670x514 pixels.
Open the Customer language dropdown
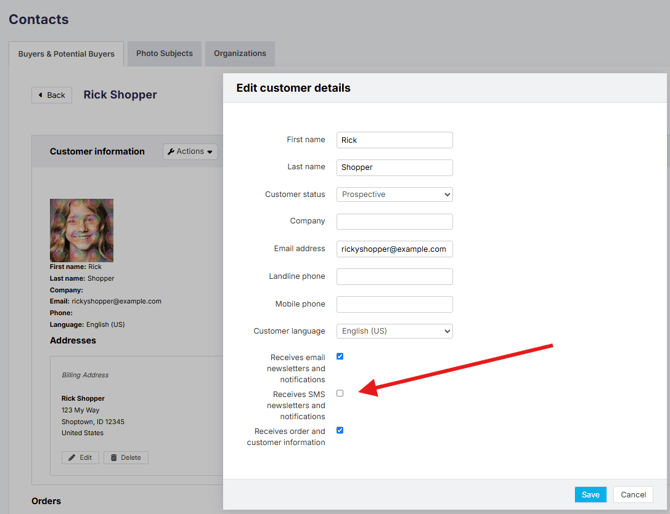[394, 331]
